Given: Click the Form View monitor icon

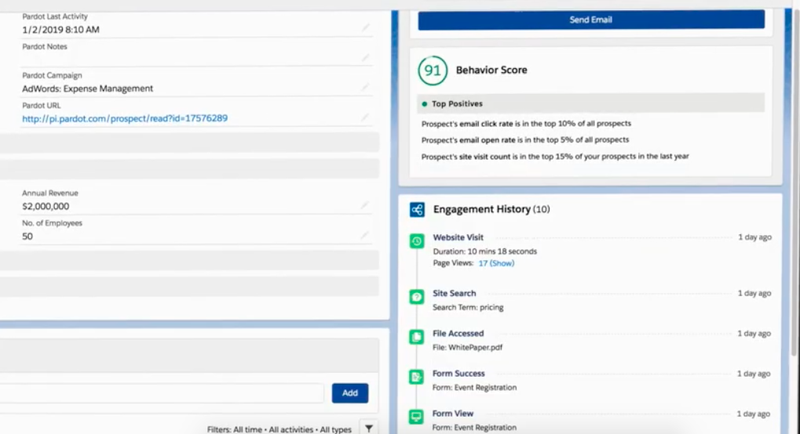Looking at the screenshot, I should point(417,417).
